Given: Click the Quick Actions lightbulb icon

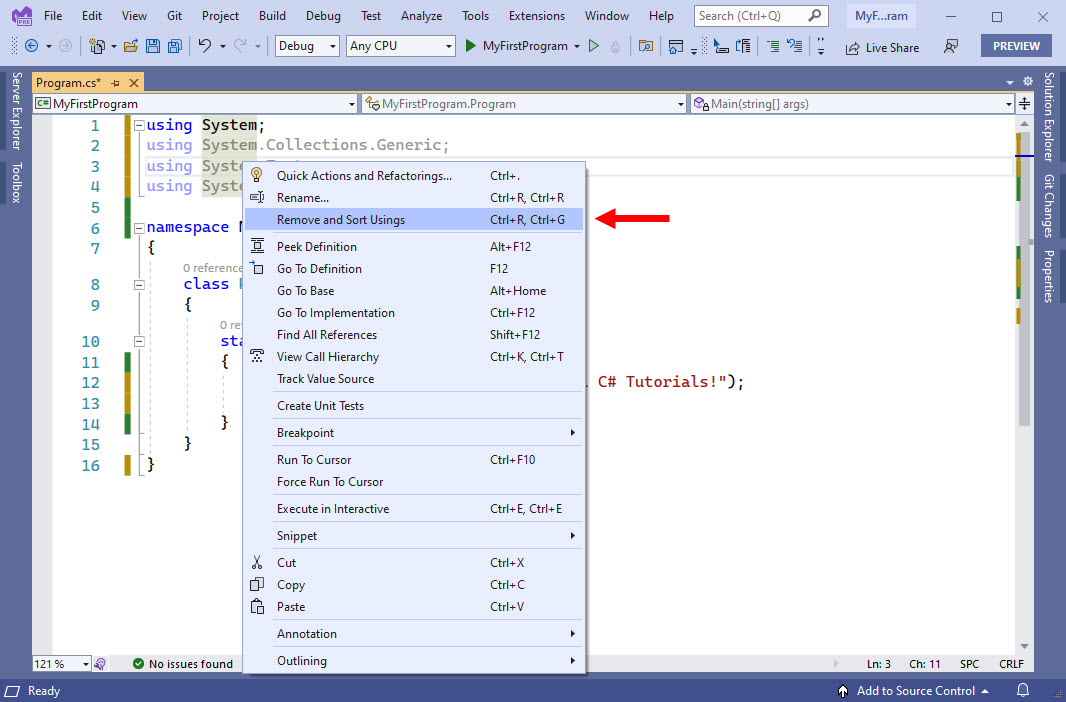Looking at the screenshot, I should coord(258,175).
